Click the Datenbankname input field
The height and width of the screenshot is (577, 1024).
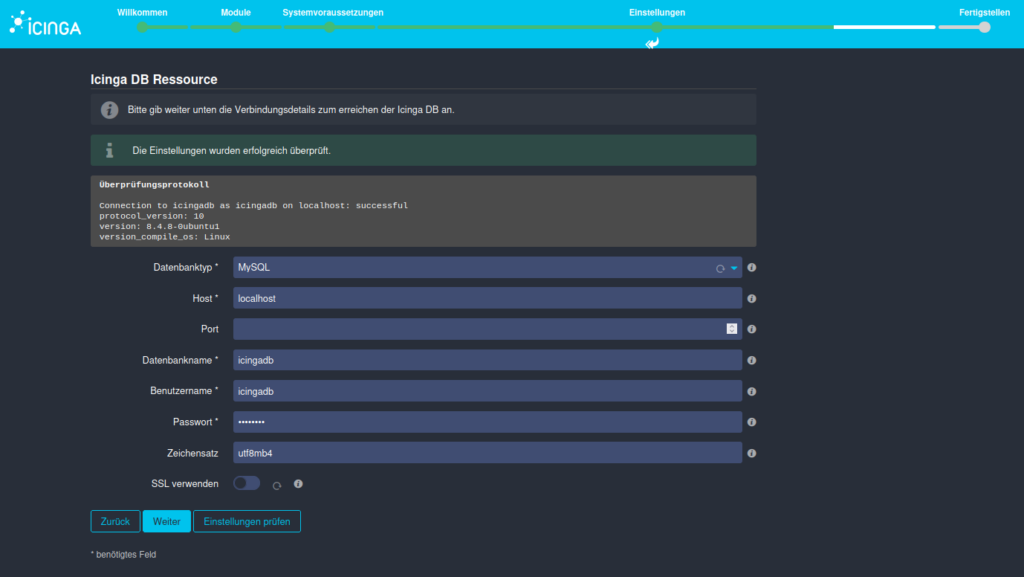[487, 360]
